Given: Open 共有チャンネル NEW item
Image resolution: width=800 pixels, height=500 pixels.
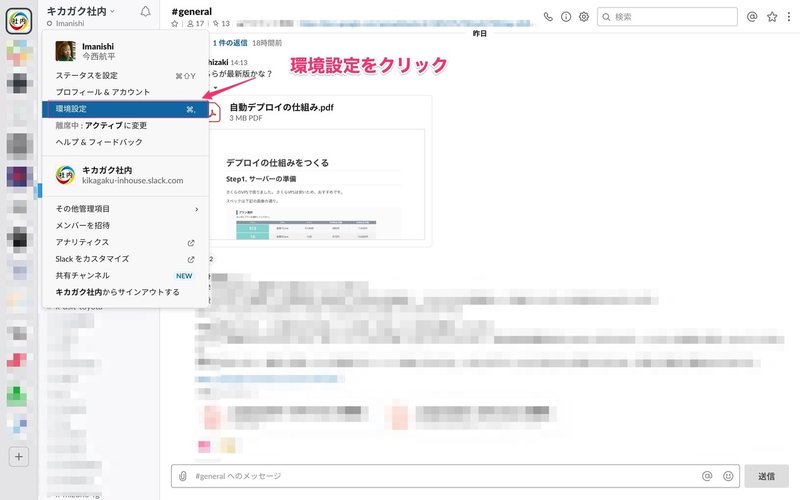Looking at the screenshot, I should (x=125, y=276).
